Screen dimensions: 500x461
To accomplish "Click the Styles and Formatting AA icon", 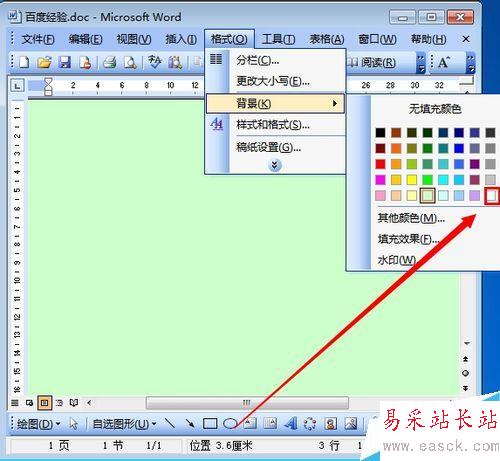I will click(217, 124).
